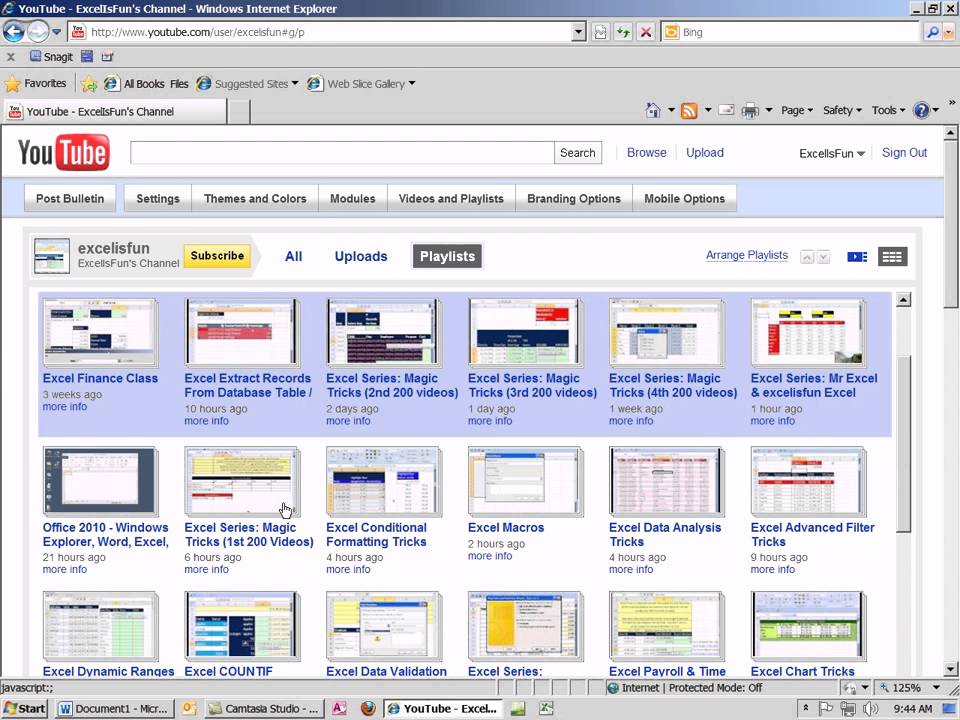Image resolution: width=960 pixels, height=720 pixels.
Task: Click the Stop loading icon
Action: coord(646,32)
